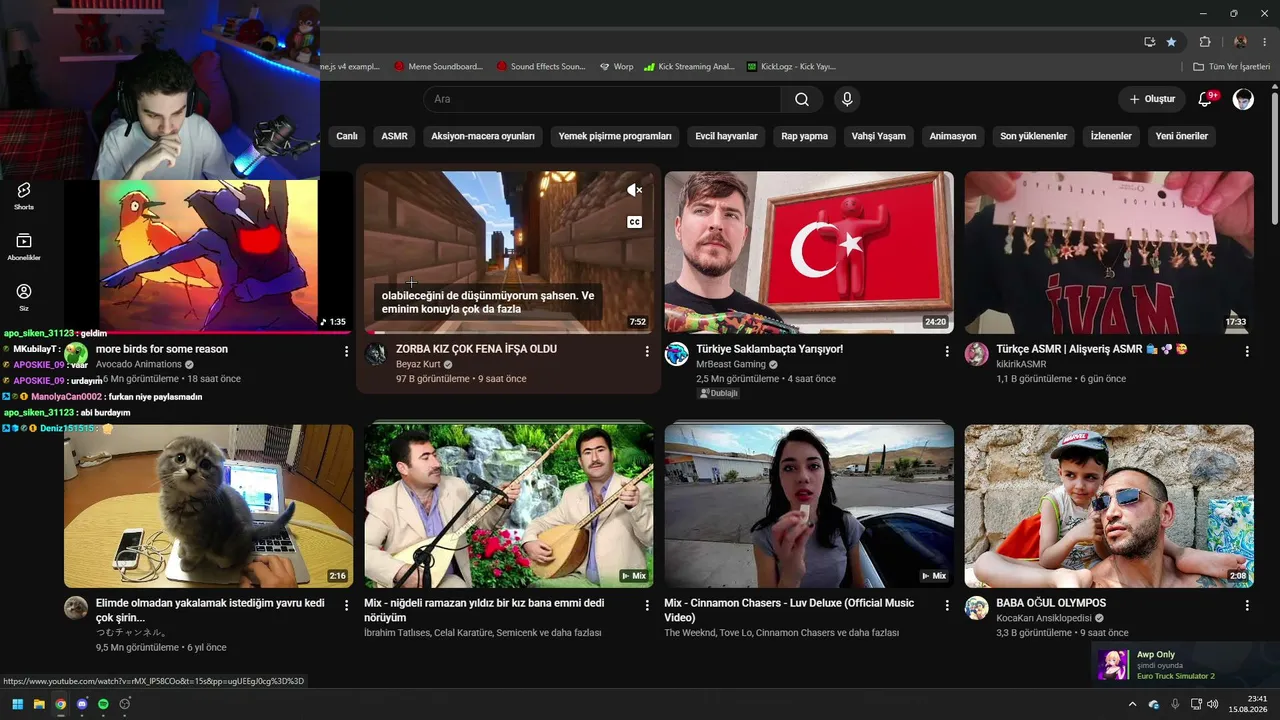
Task: Bookmark this page with the star icon
Action: 1171,42
